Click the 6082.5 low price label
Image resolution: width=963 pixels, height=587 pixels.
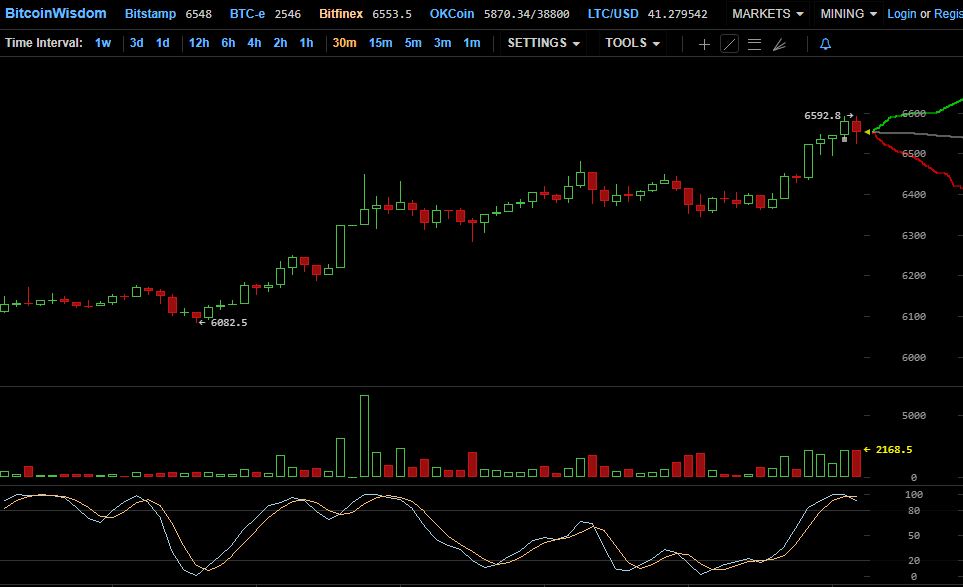click(228, 322)
